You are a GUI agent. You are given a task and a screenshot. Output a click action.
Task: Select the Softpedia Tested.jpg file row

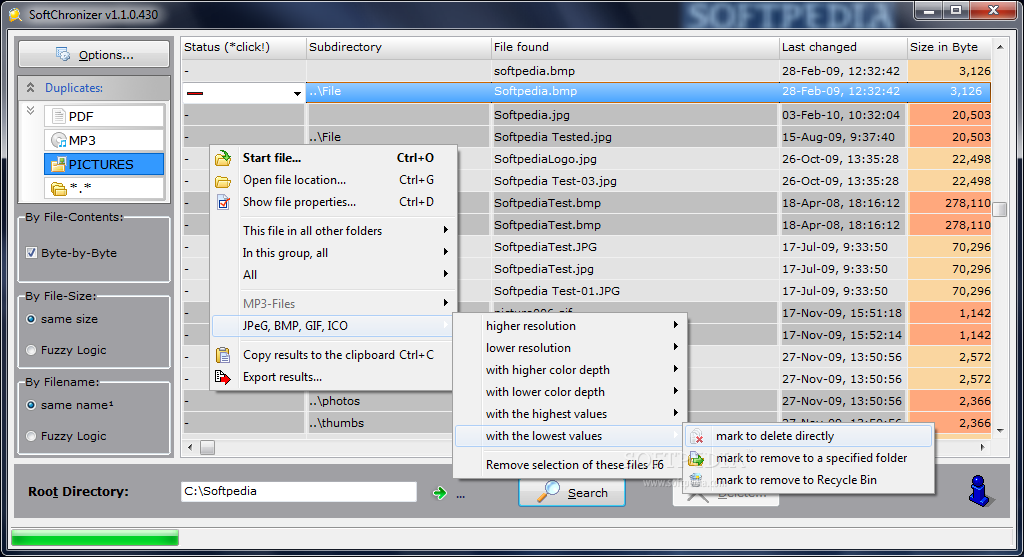click(x=586, y=137)
